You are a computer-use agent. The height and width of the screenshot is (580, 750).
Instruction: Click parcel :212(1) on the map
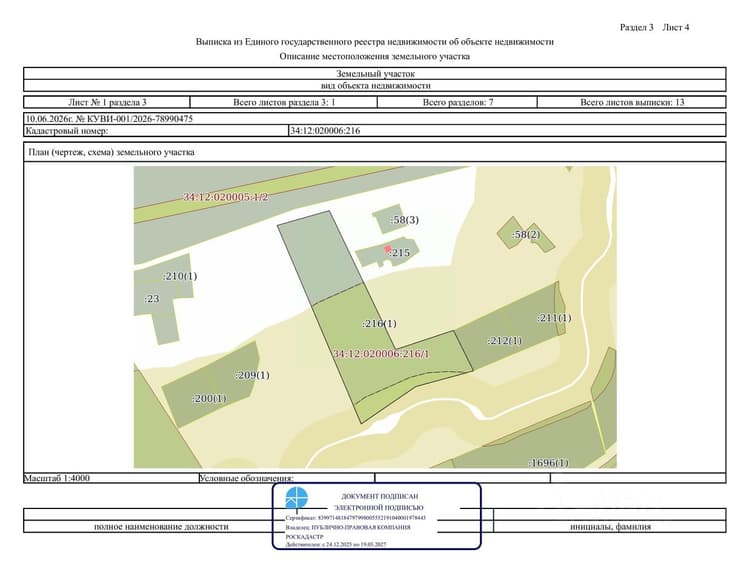(x=505, y=341)
